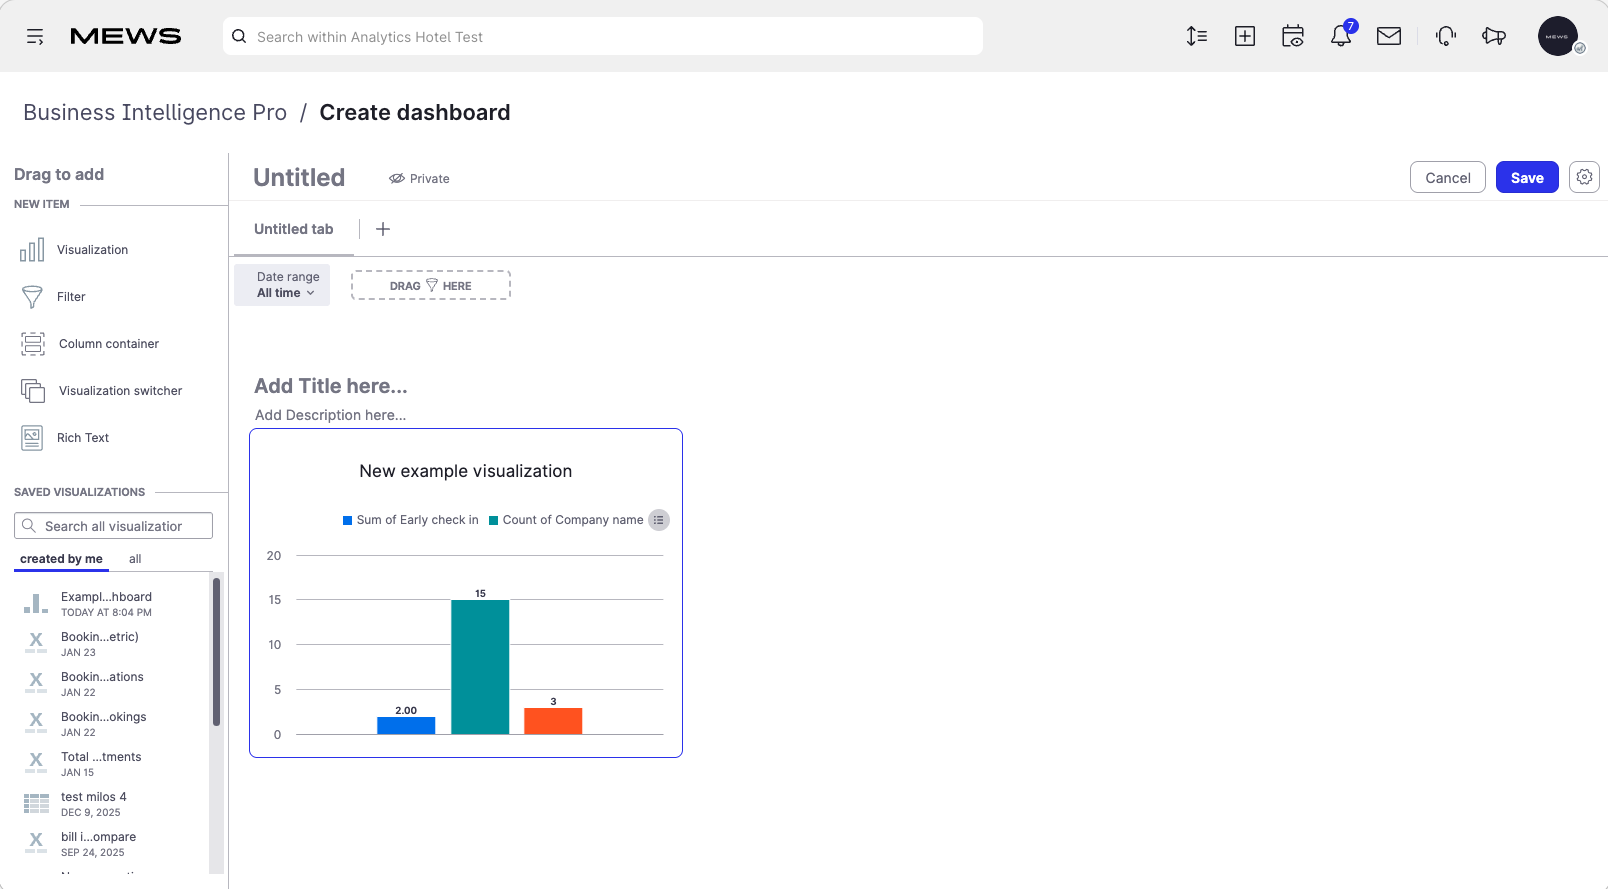Open dashboard settings gear icon
Image resolution: width=1608 pixels, height=889 pixels.
point(1584,177)
